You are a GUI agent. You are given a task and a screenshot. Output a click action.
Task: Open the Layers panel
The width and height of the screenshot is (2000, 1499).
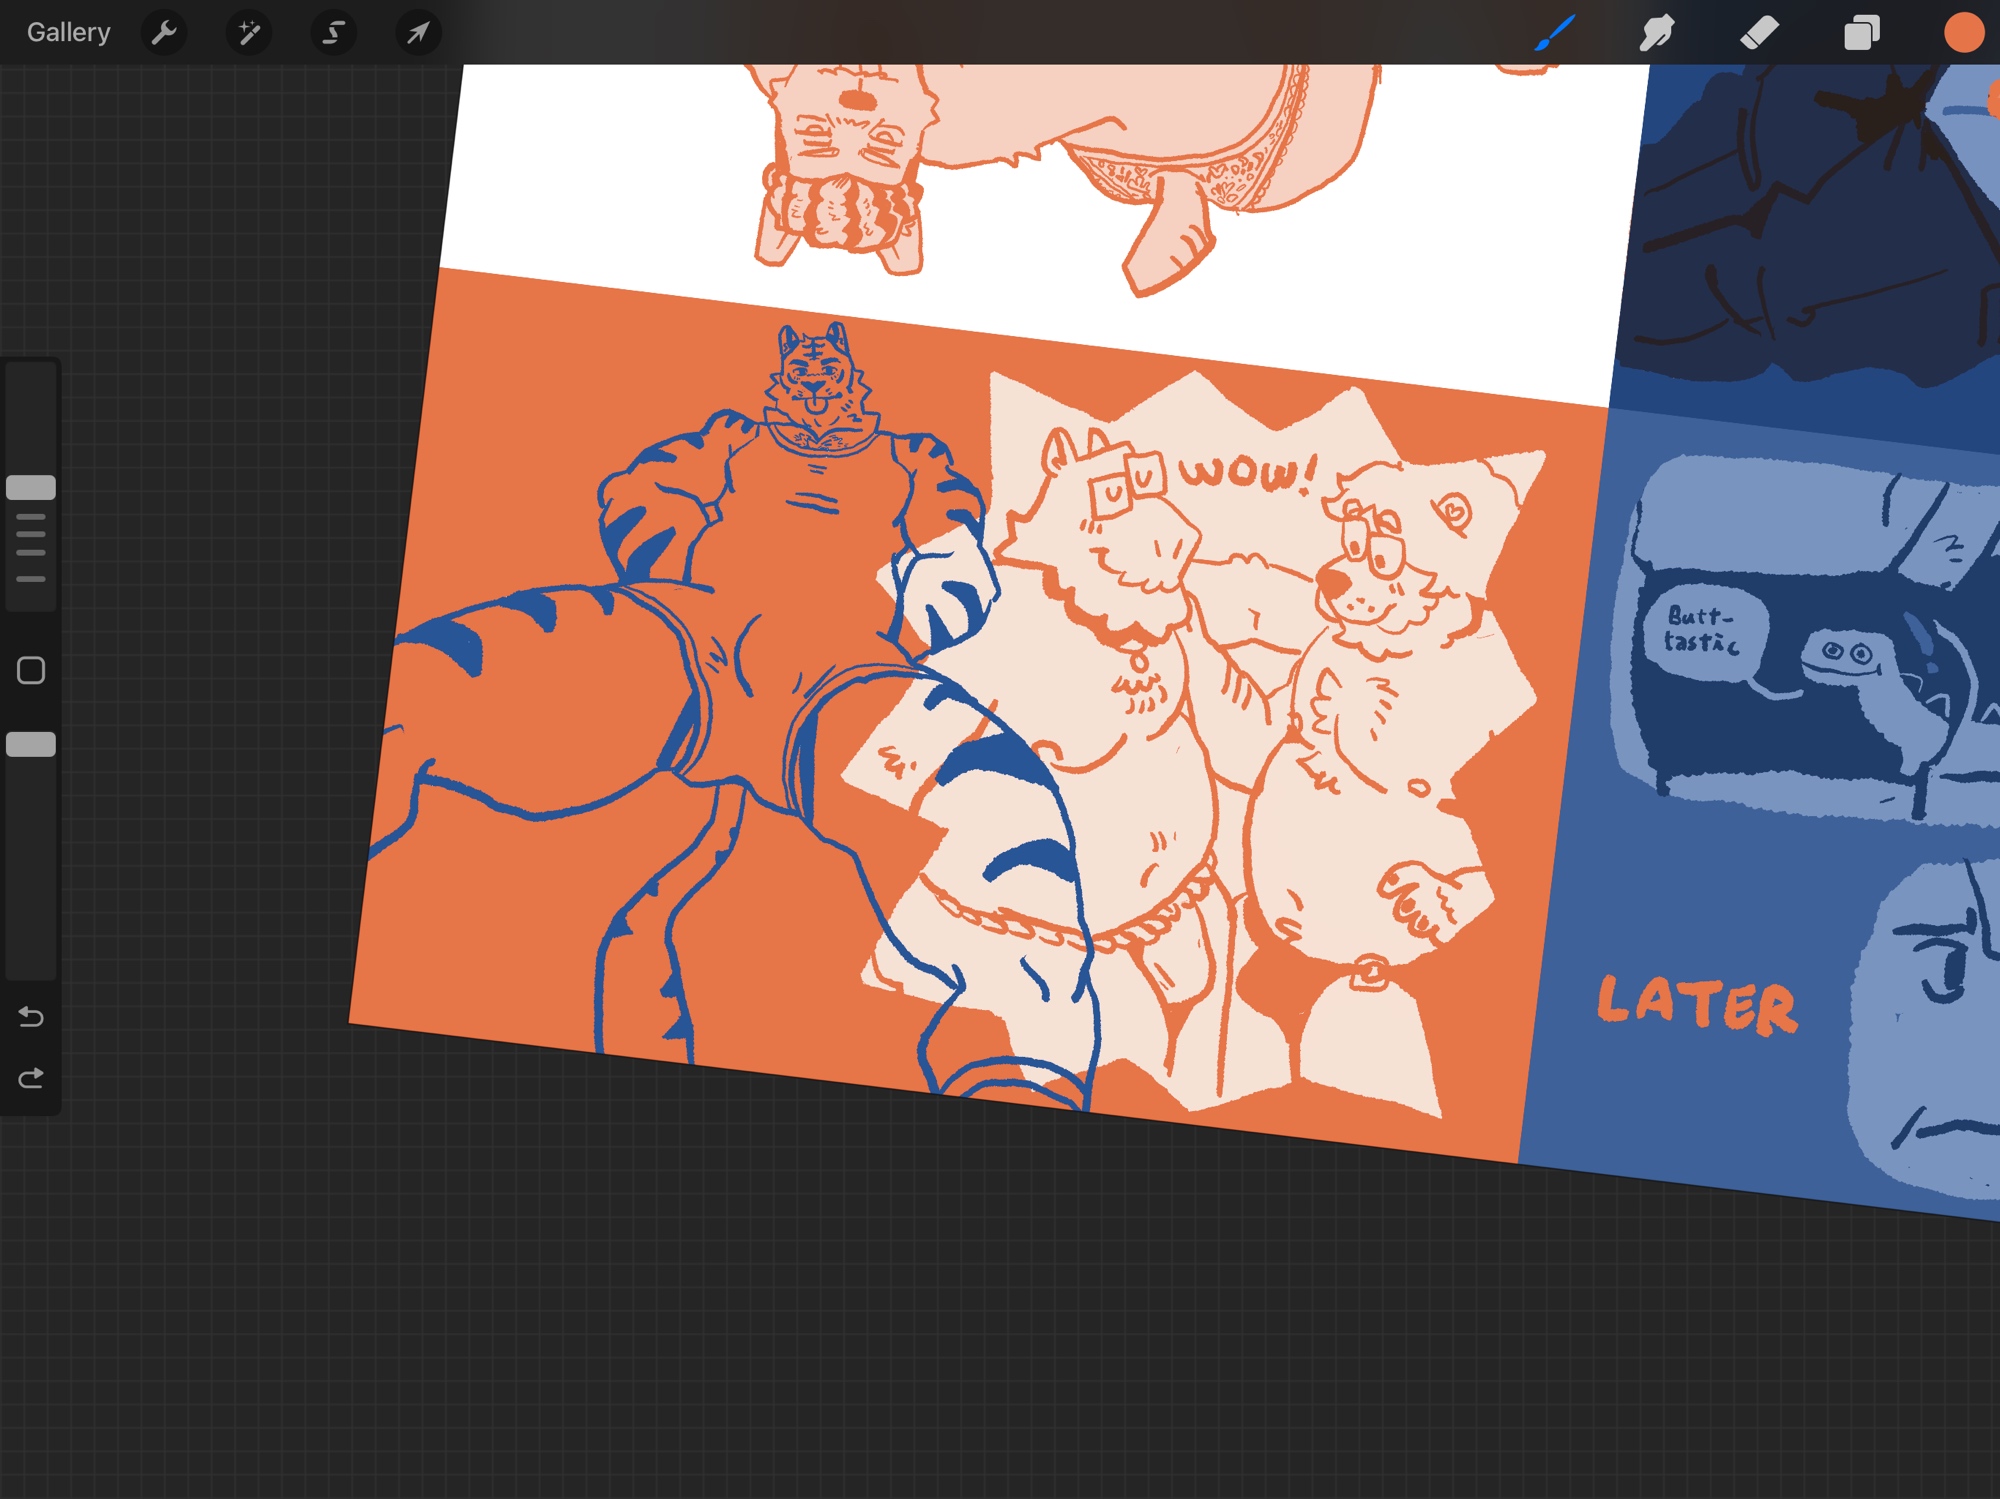pos(1861,33)
